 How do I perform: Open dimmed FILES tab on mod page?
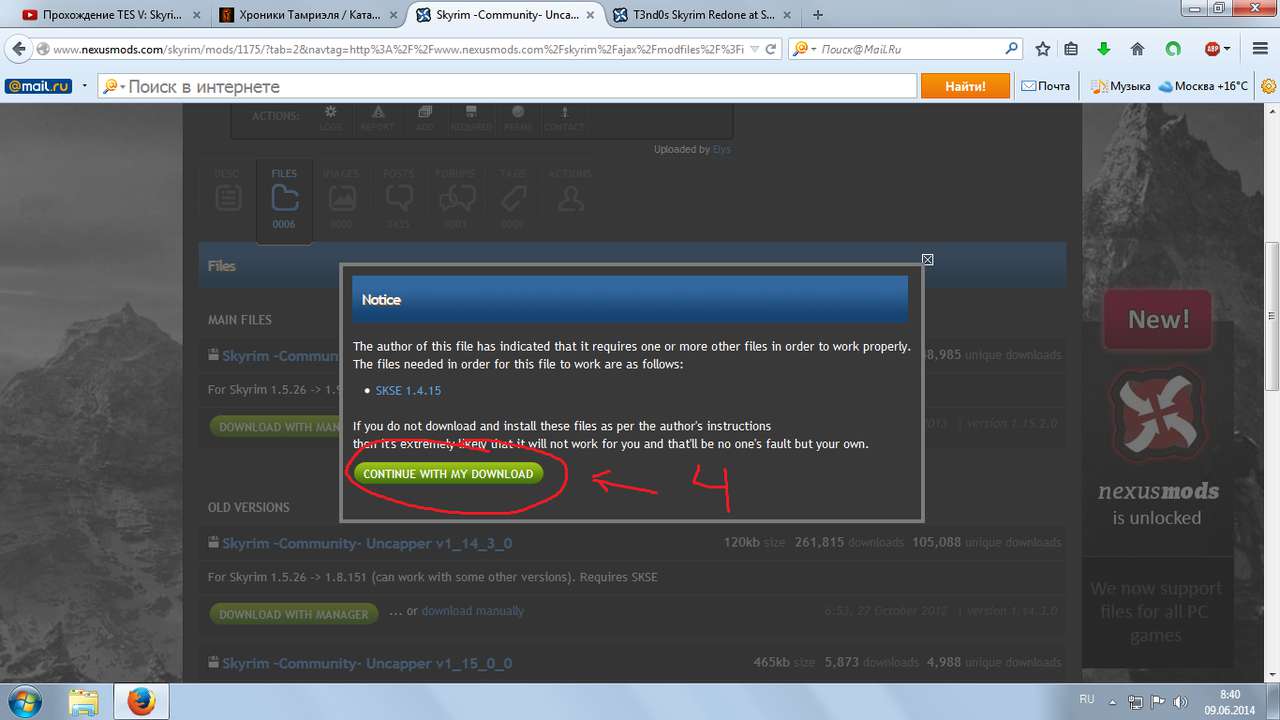[x=284, y=199]
